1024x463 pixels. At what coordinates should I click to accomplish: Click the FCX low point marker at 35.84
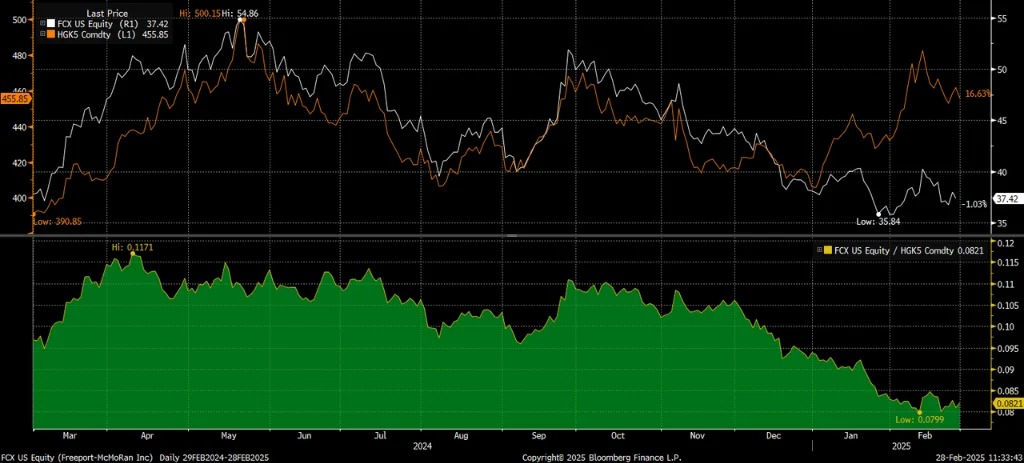pyautogui.click(x=879, y=214)
